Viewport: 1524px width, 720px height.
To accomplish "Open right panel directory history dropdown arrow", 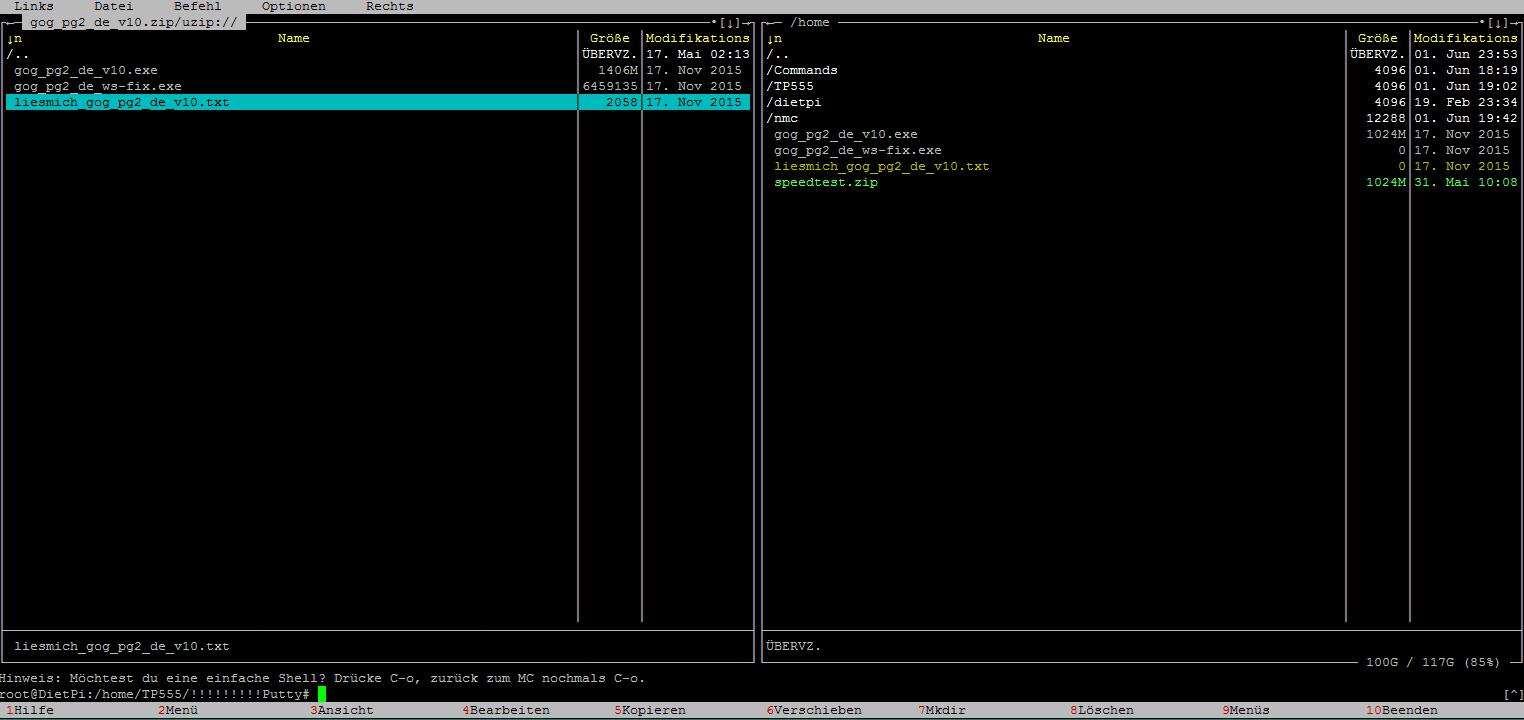I will coord(1498,22).
